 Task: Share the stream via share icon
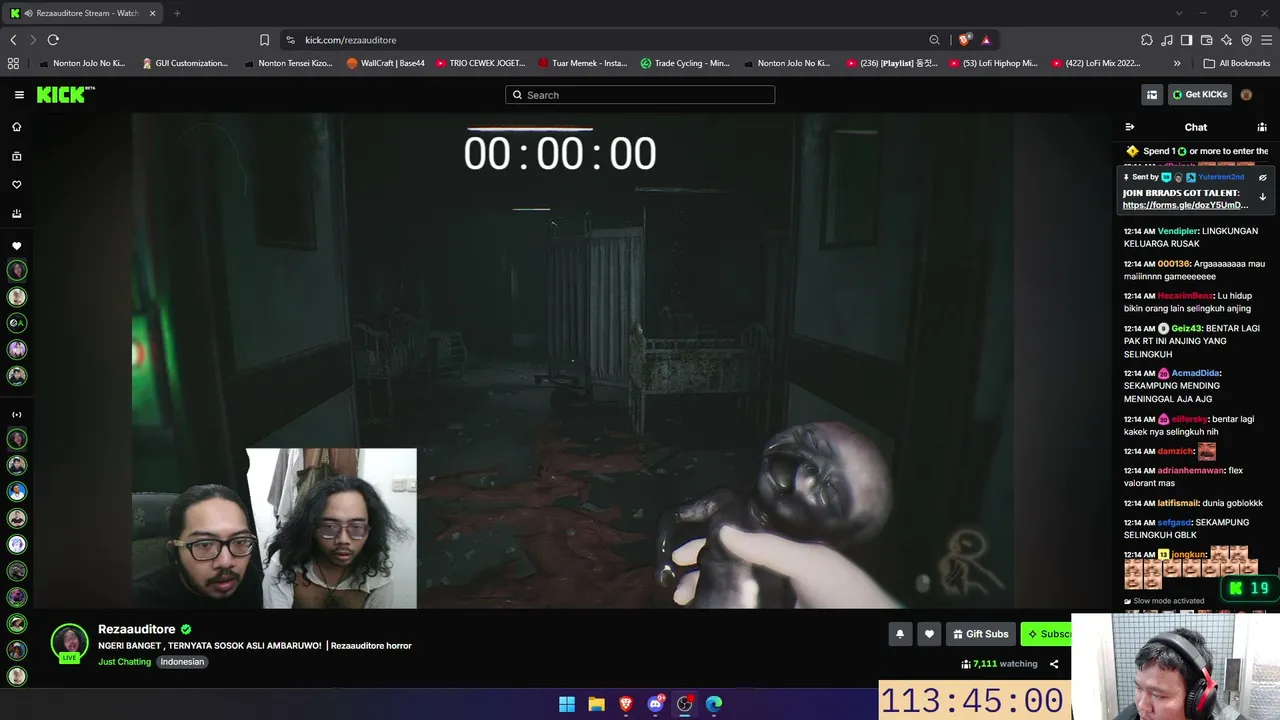1054,664
